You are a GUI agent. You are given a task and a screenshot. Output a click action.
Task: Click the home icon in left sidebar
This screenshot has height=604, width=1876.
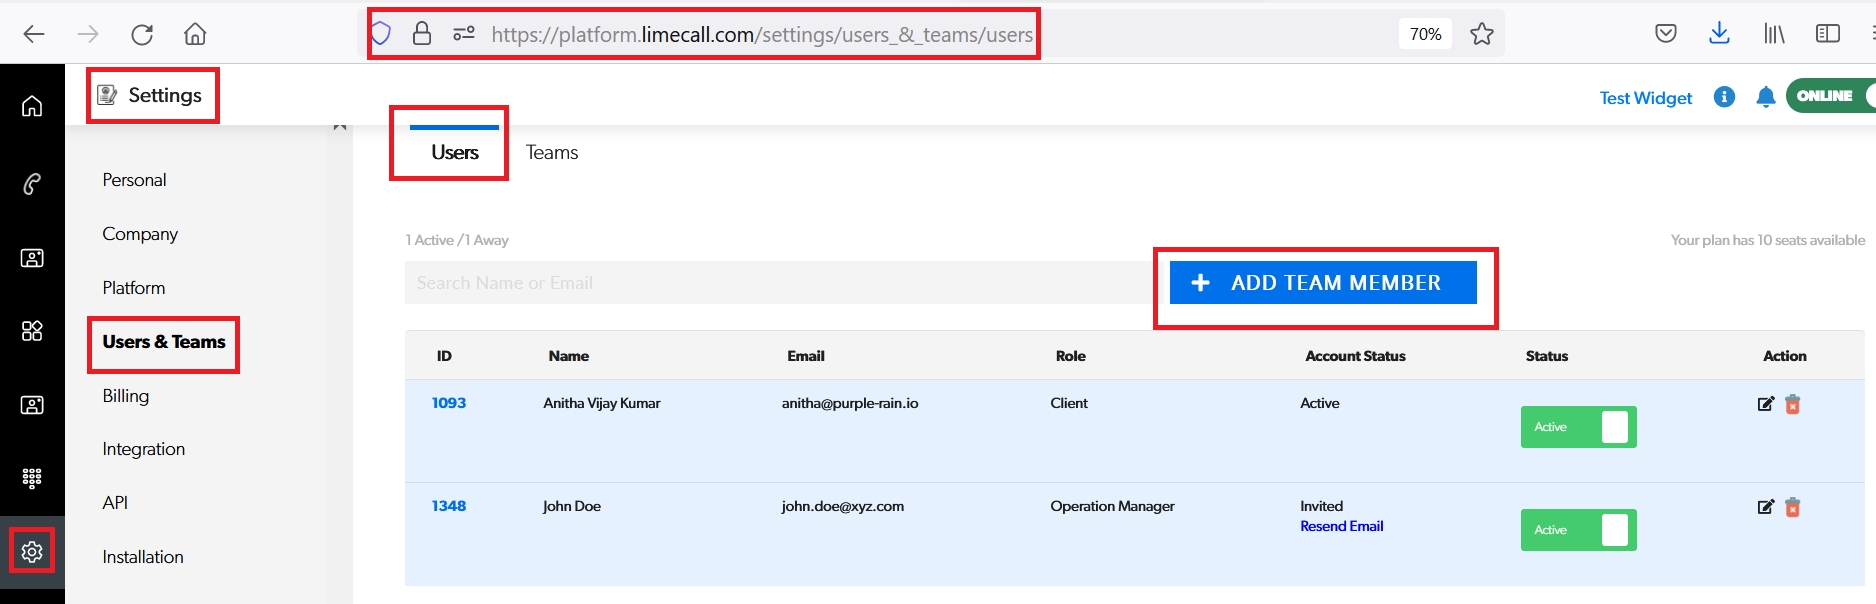tap(32, 106)
